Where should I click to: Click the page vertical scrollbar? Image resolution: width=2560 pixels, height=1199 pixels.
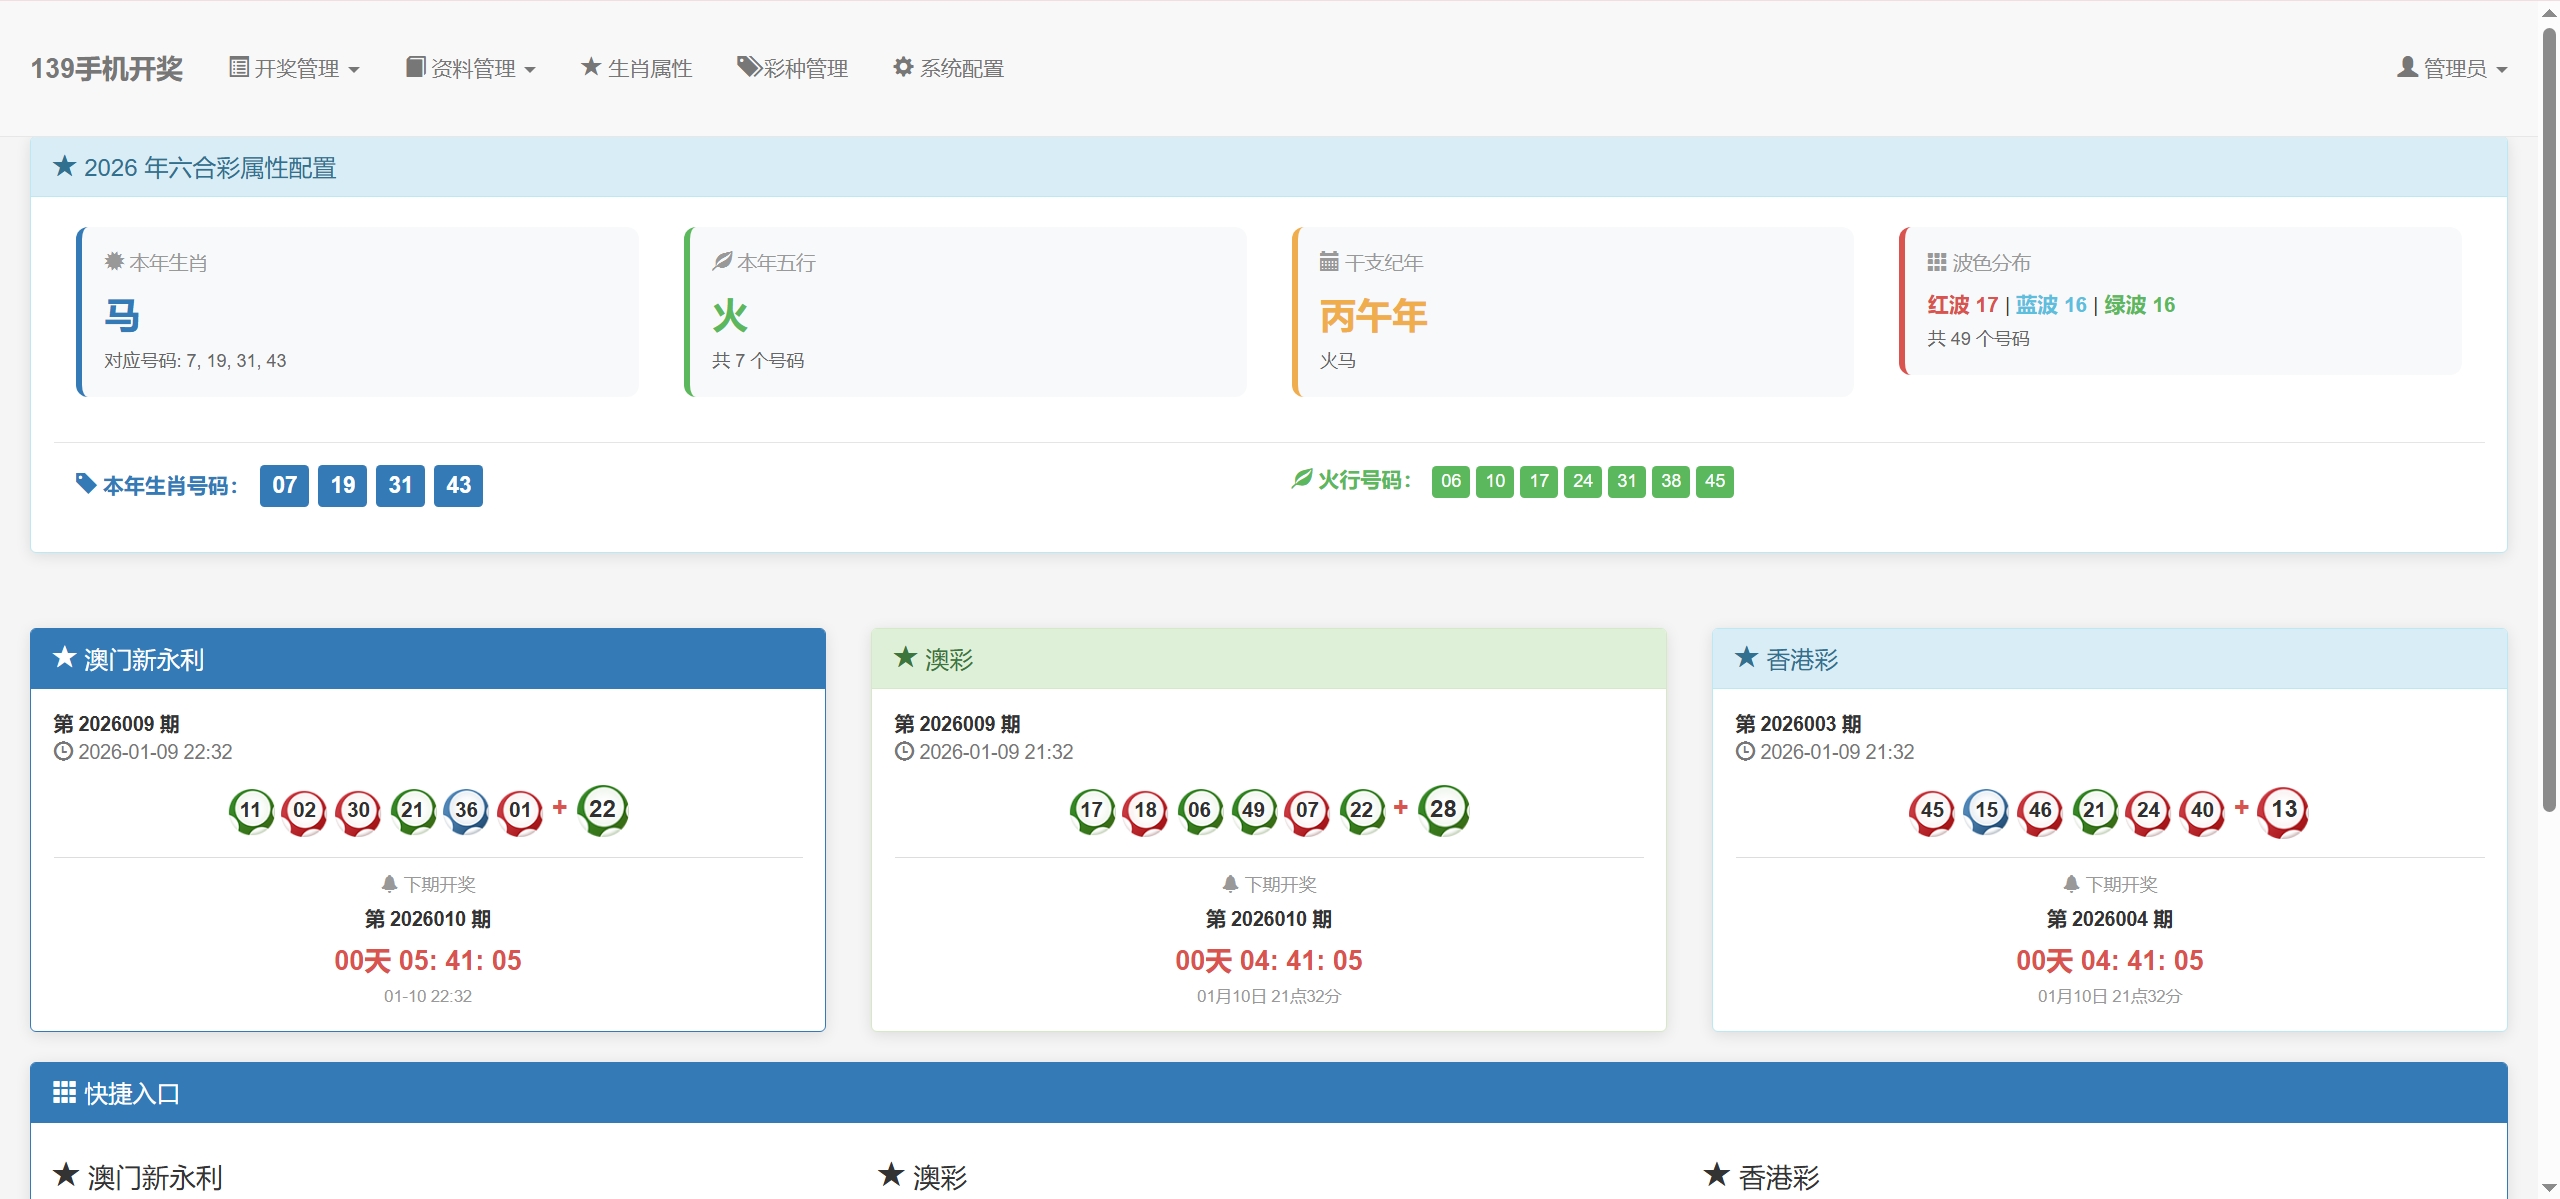pyautogui.click(x=2549, y=420)
